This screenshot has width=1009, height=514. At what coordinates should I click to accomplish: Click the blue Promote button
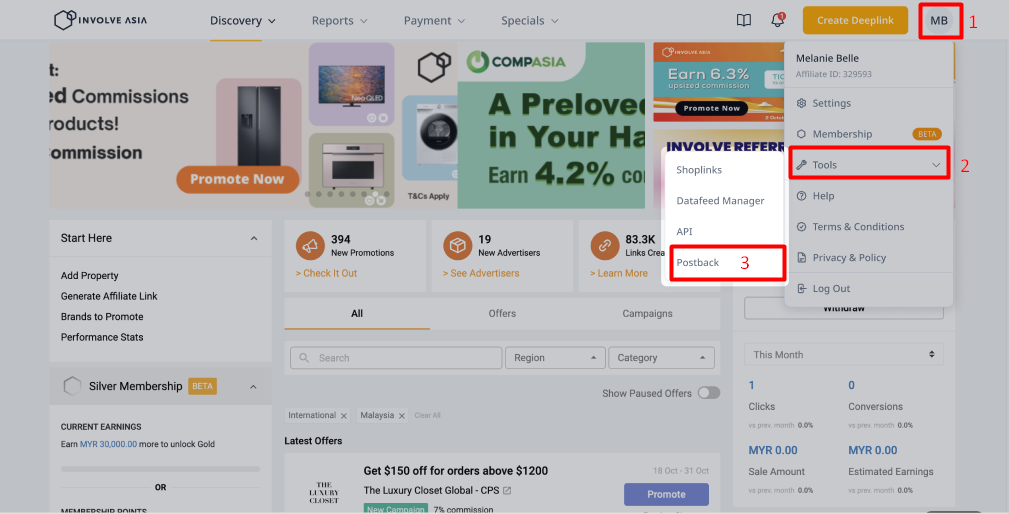coord(666,494)
